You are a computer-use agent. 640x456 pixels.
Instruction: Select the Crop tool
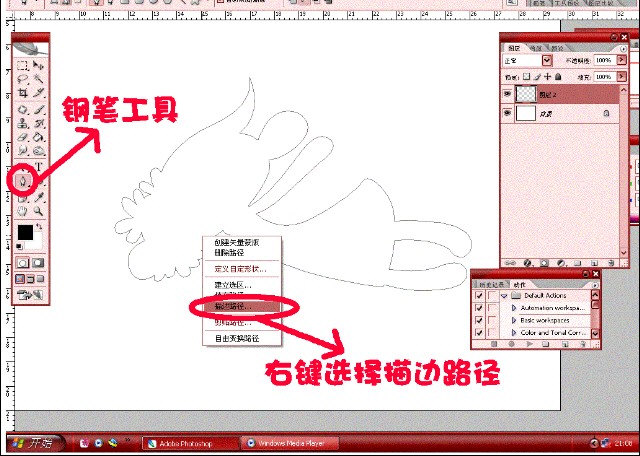(x=22, y=93)
